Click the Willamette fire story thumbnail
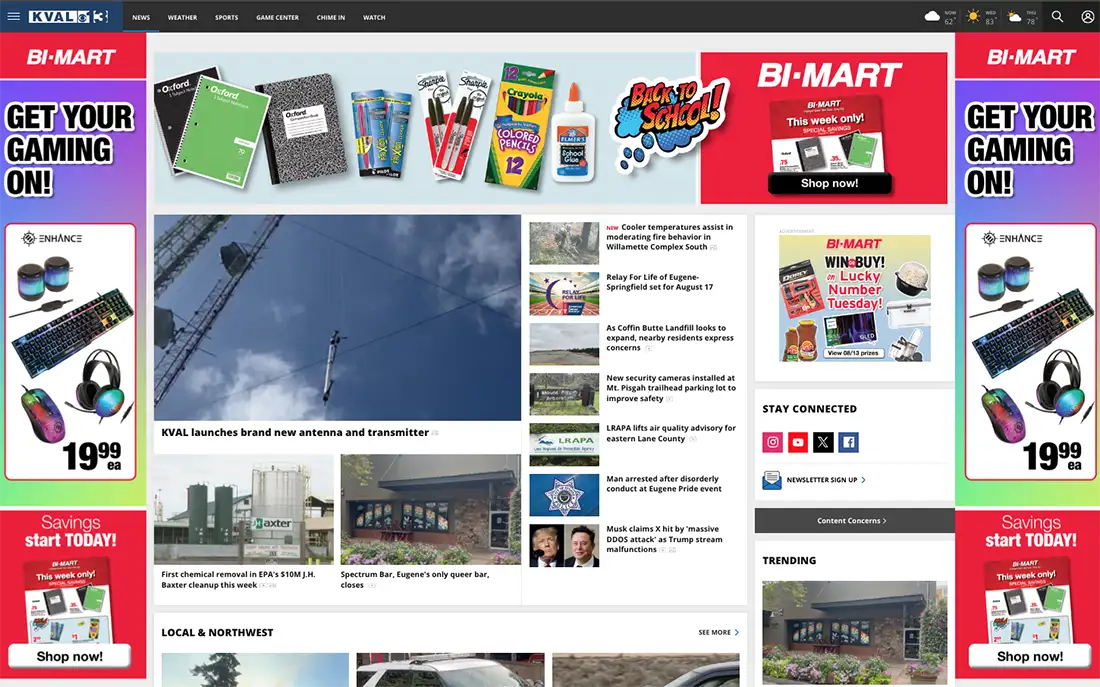This screenshot has height=687, width=1100. point(564,244)
